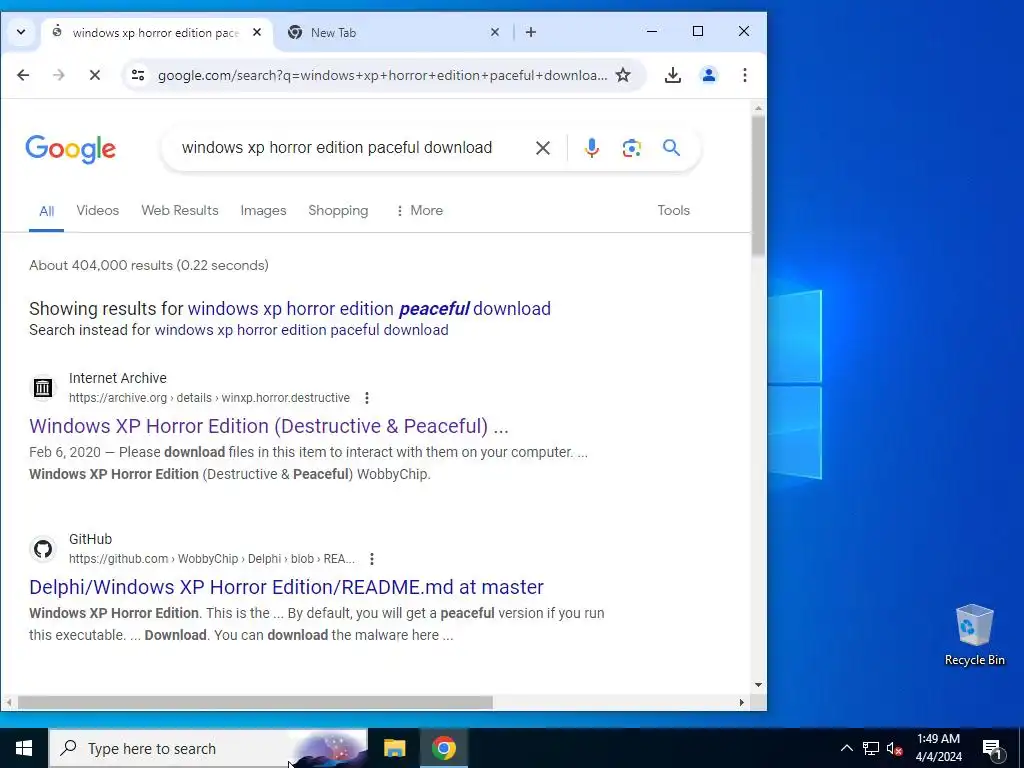Open archive.org result options three dots
Viewport: 1024px width, 768px height.
click(x=367, y=398)
